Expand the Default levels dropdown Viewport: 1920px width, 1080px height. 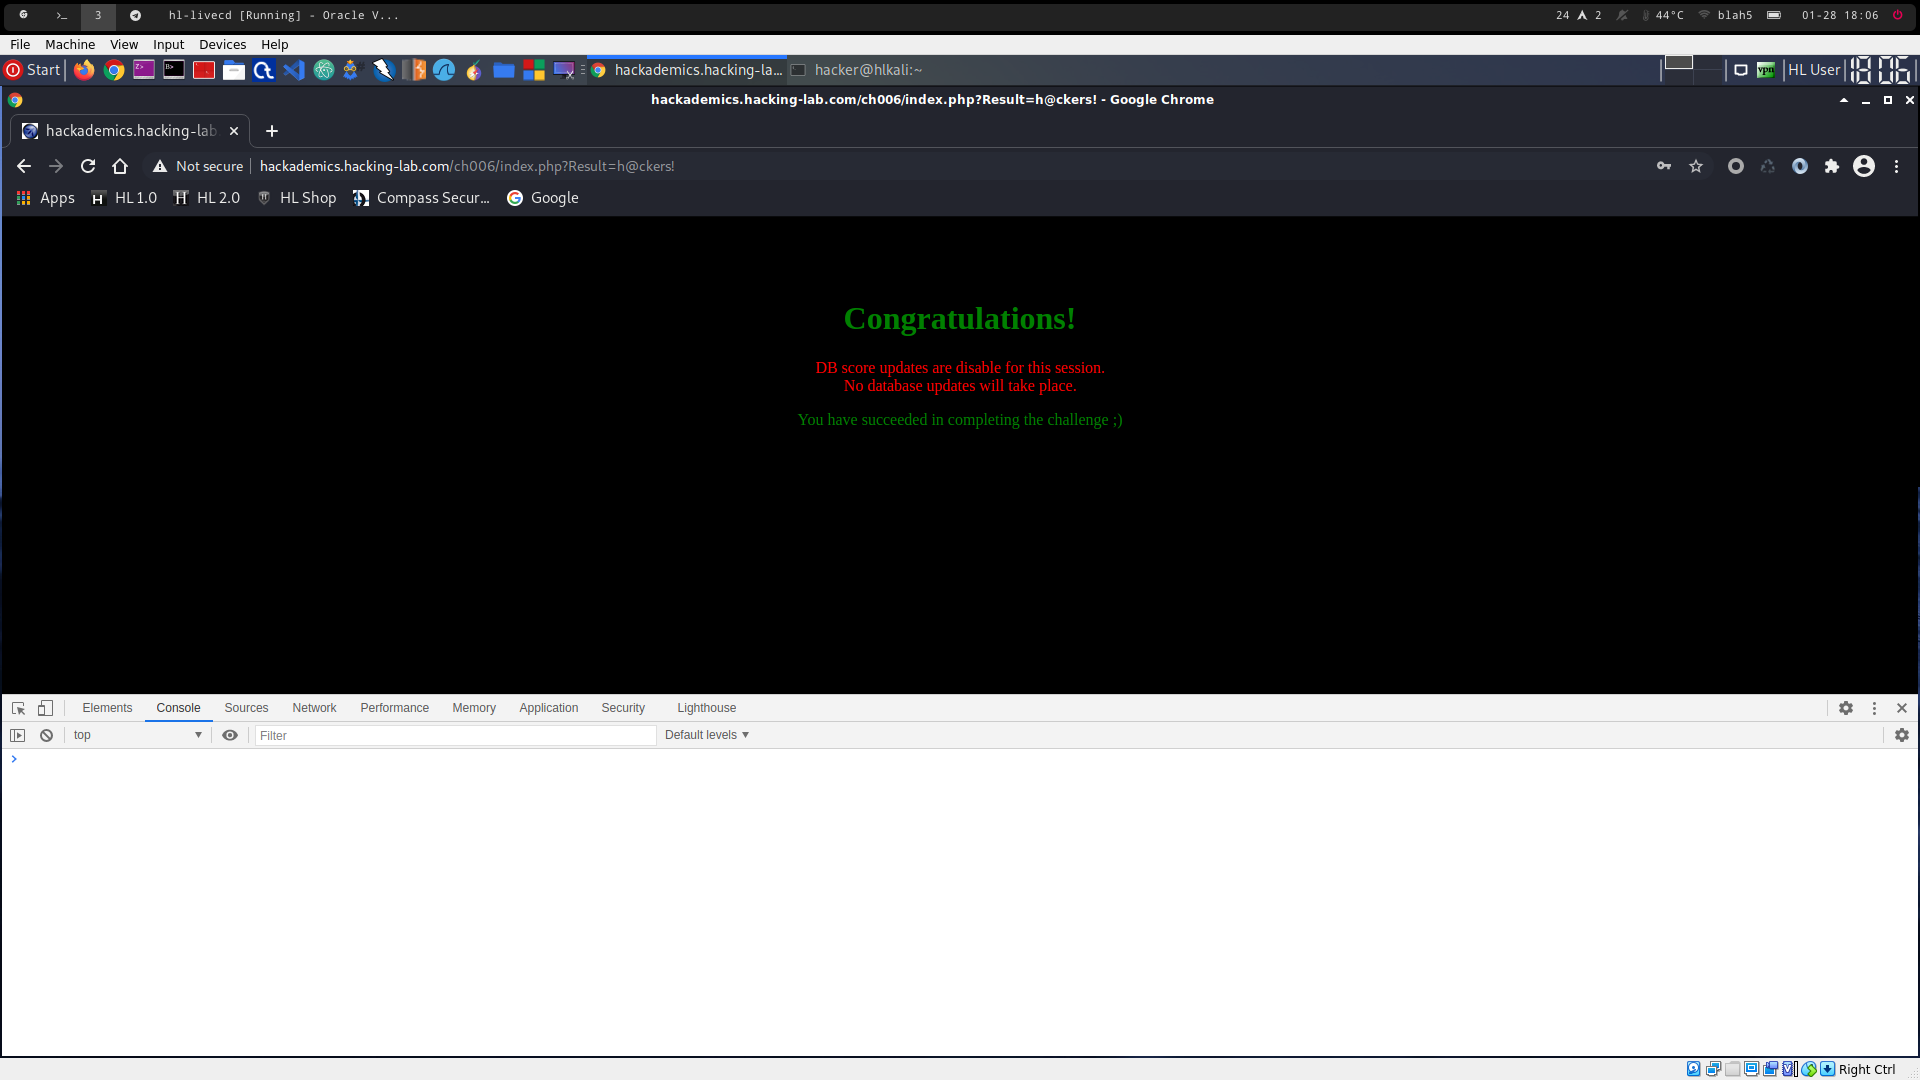(707, 735)
